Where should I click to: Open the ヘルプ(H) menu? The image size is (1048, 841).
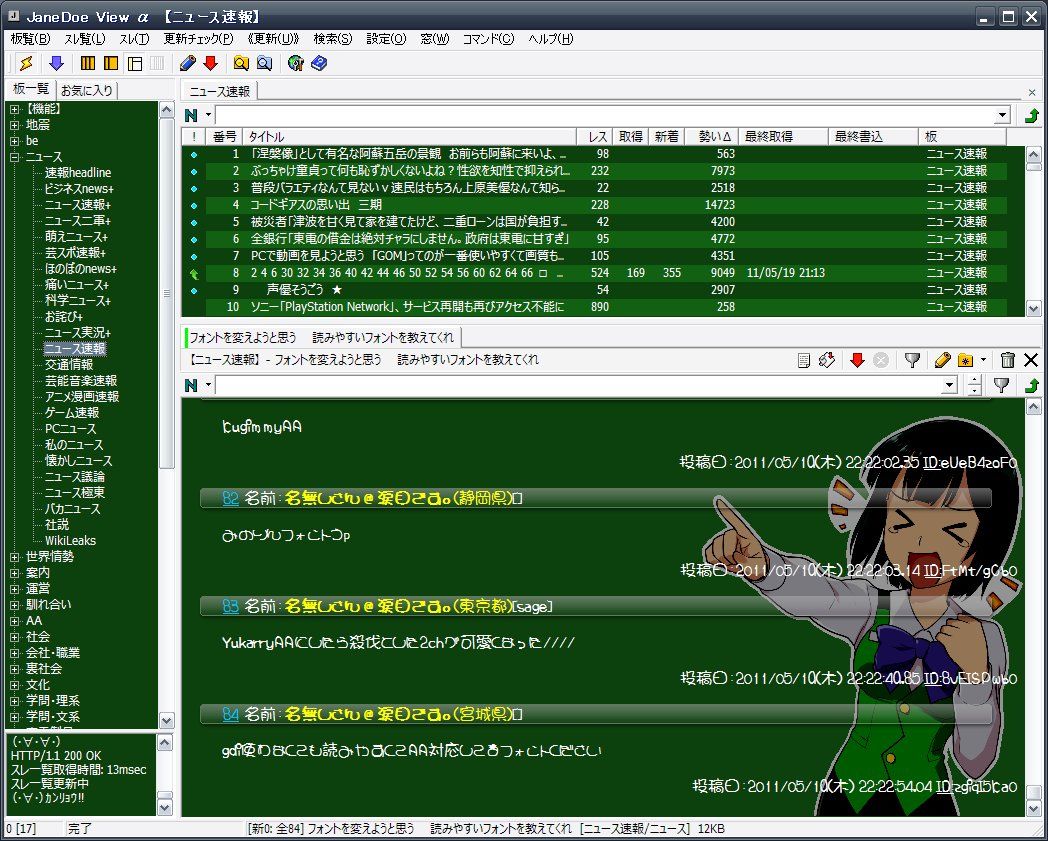point(551,39)
